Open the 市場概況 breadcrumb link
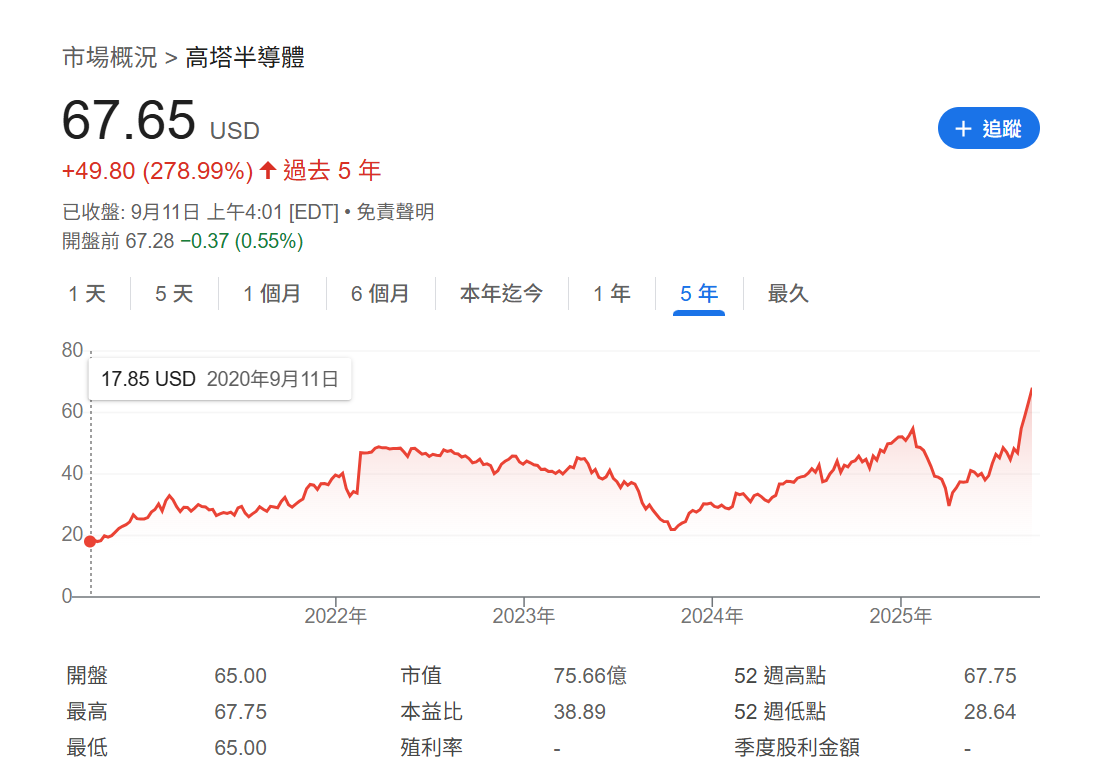1101x784 pixels. click(110, 58)
